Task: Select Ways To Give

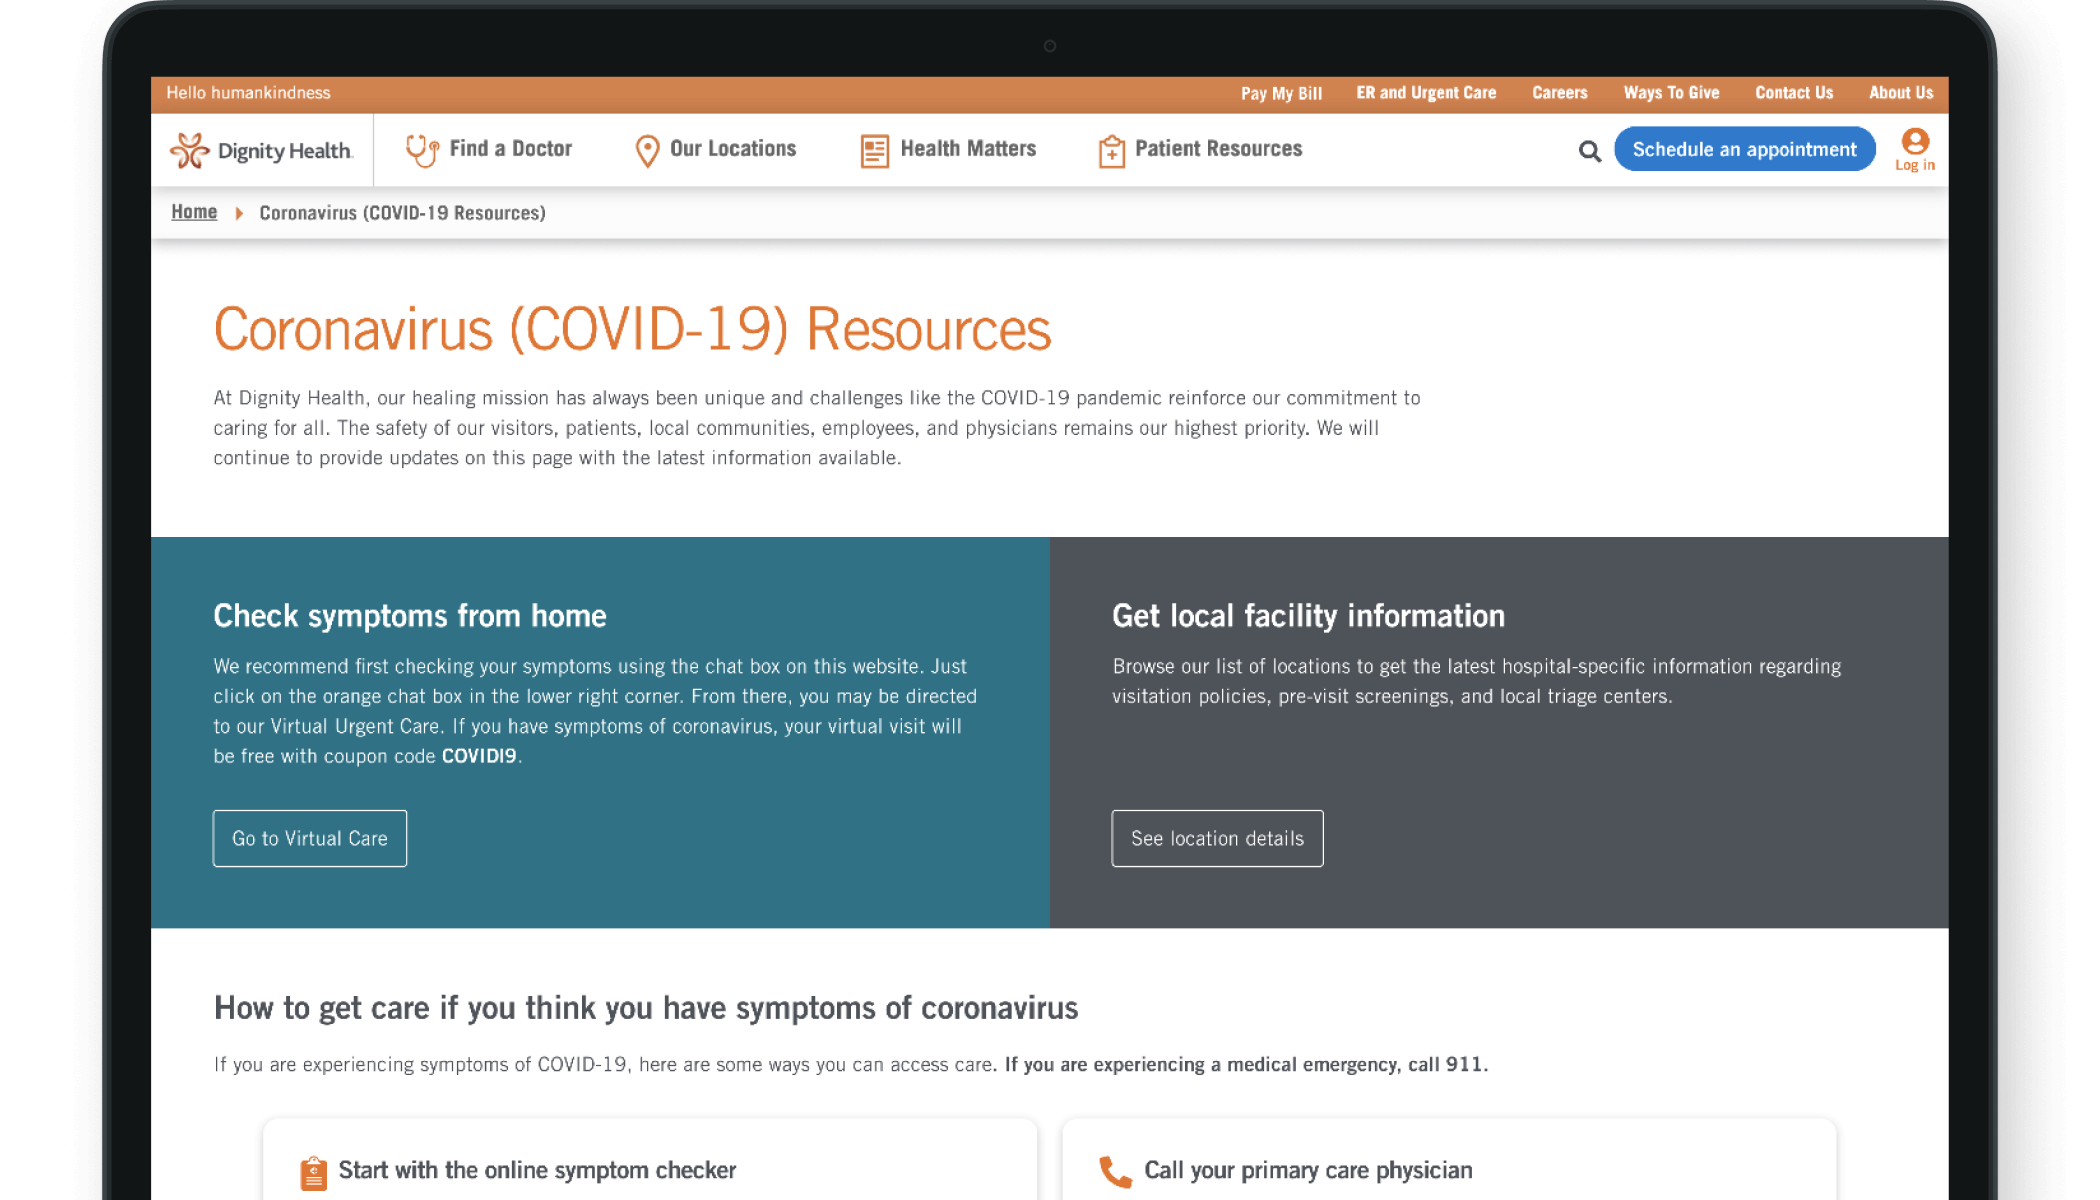Action: pos(1671,92)
